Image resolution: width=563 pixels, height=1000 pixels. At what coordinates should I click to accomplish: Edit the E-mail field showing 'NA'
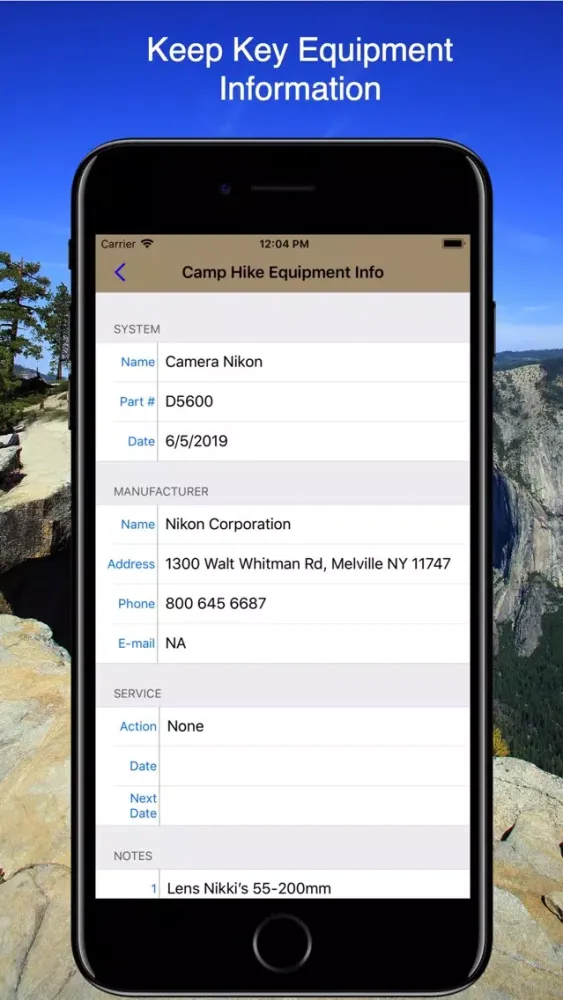click(314, 643)
